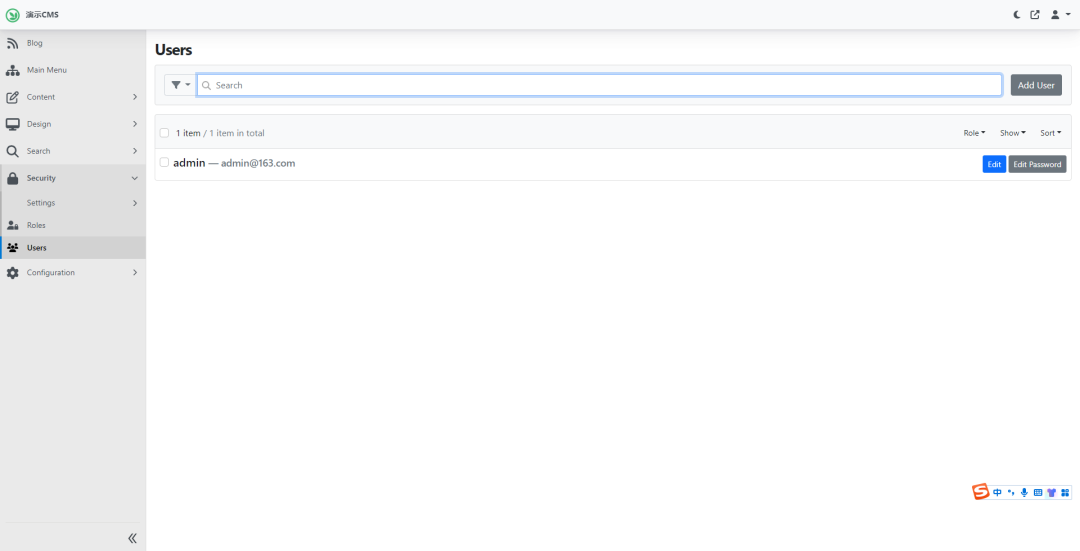Click the Blog RSS feed icon
This screenshot has height=551, width=1080.
tap(13, 43)
